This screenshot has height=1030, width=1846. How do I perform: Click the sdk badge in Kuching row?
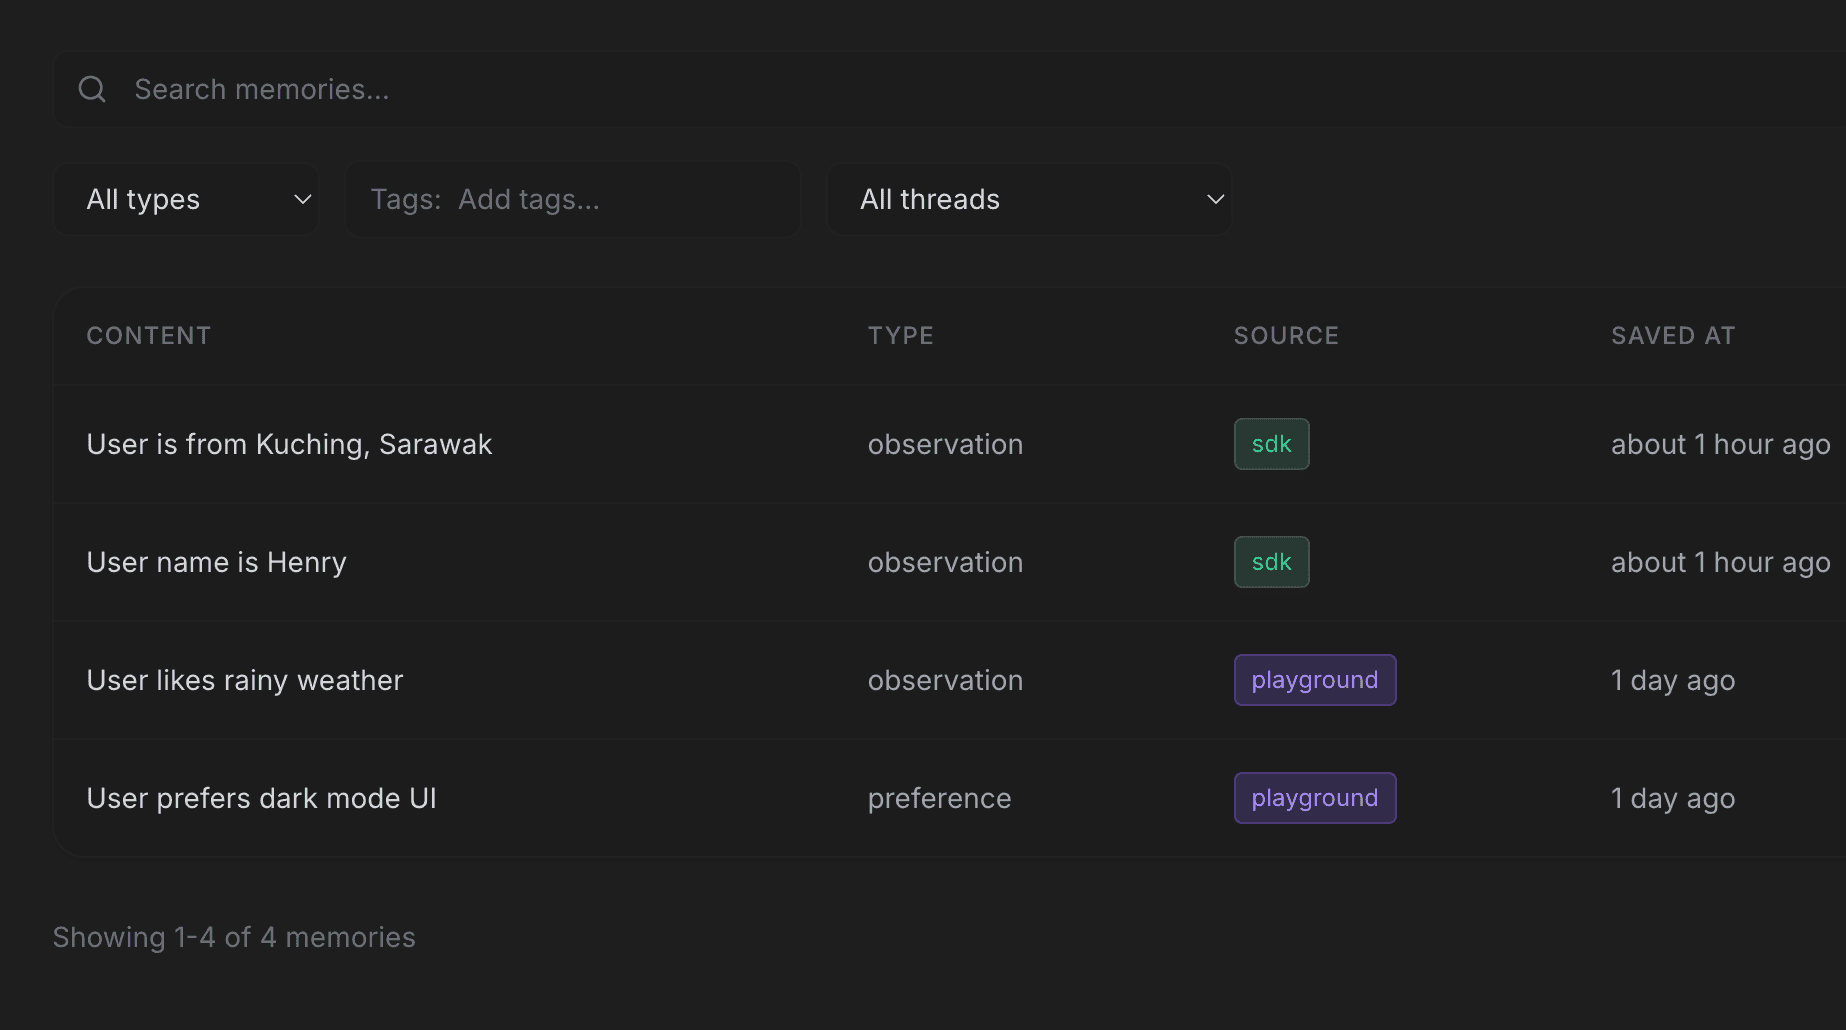point(1271,444)
